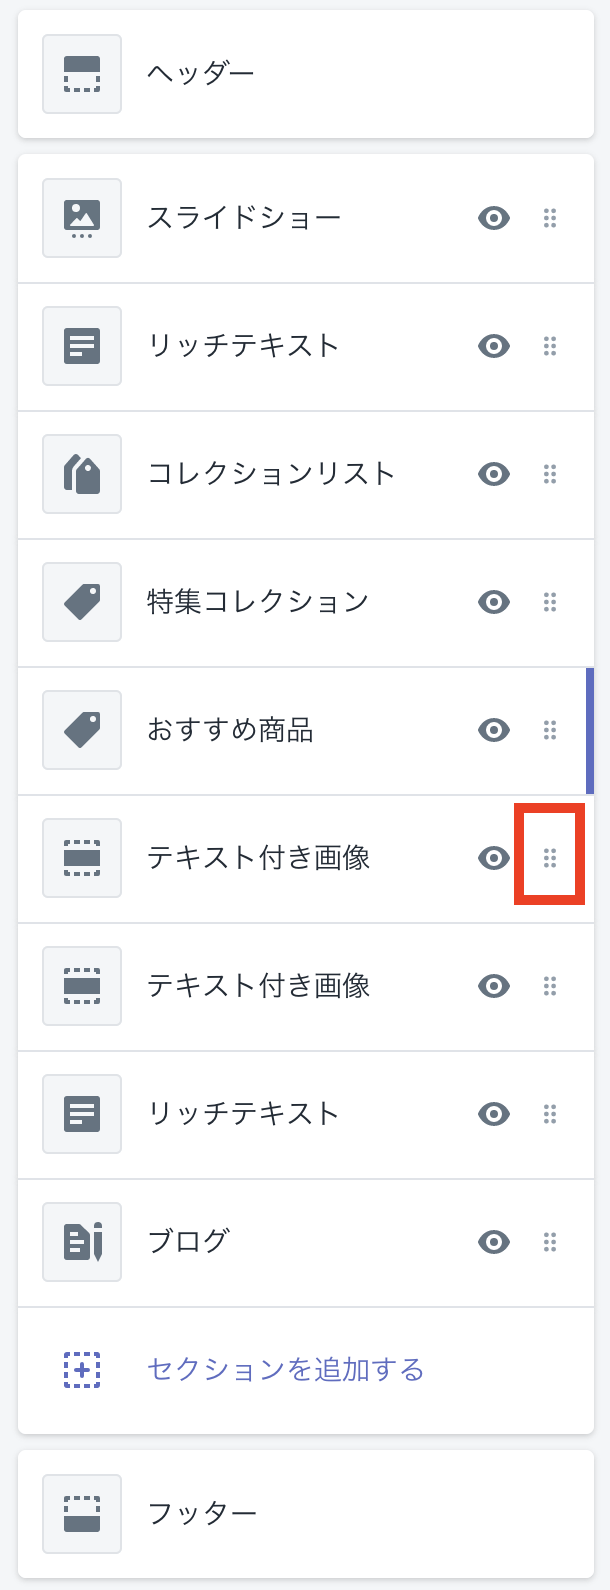The height and width of the screenshot is (1590, 610).
Task: Toggle visibility of 特集コレクション section
Action: [494, 602]
